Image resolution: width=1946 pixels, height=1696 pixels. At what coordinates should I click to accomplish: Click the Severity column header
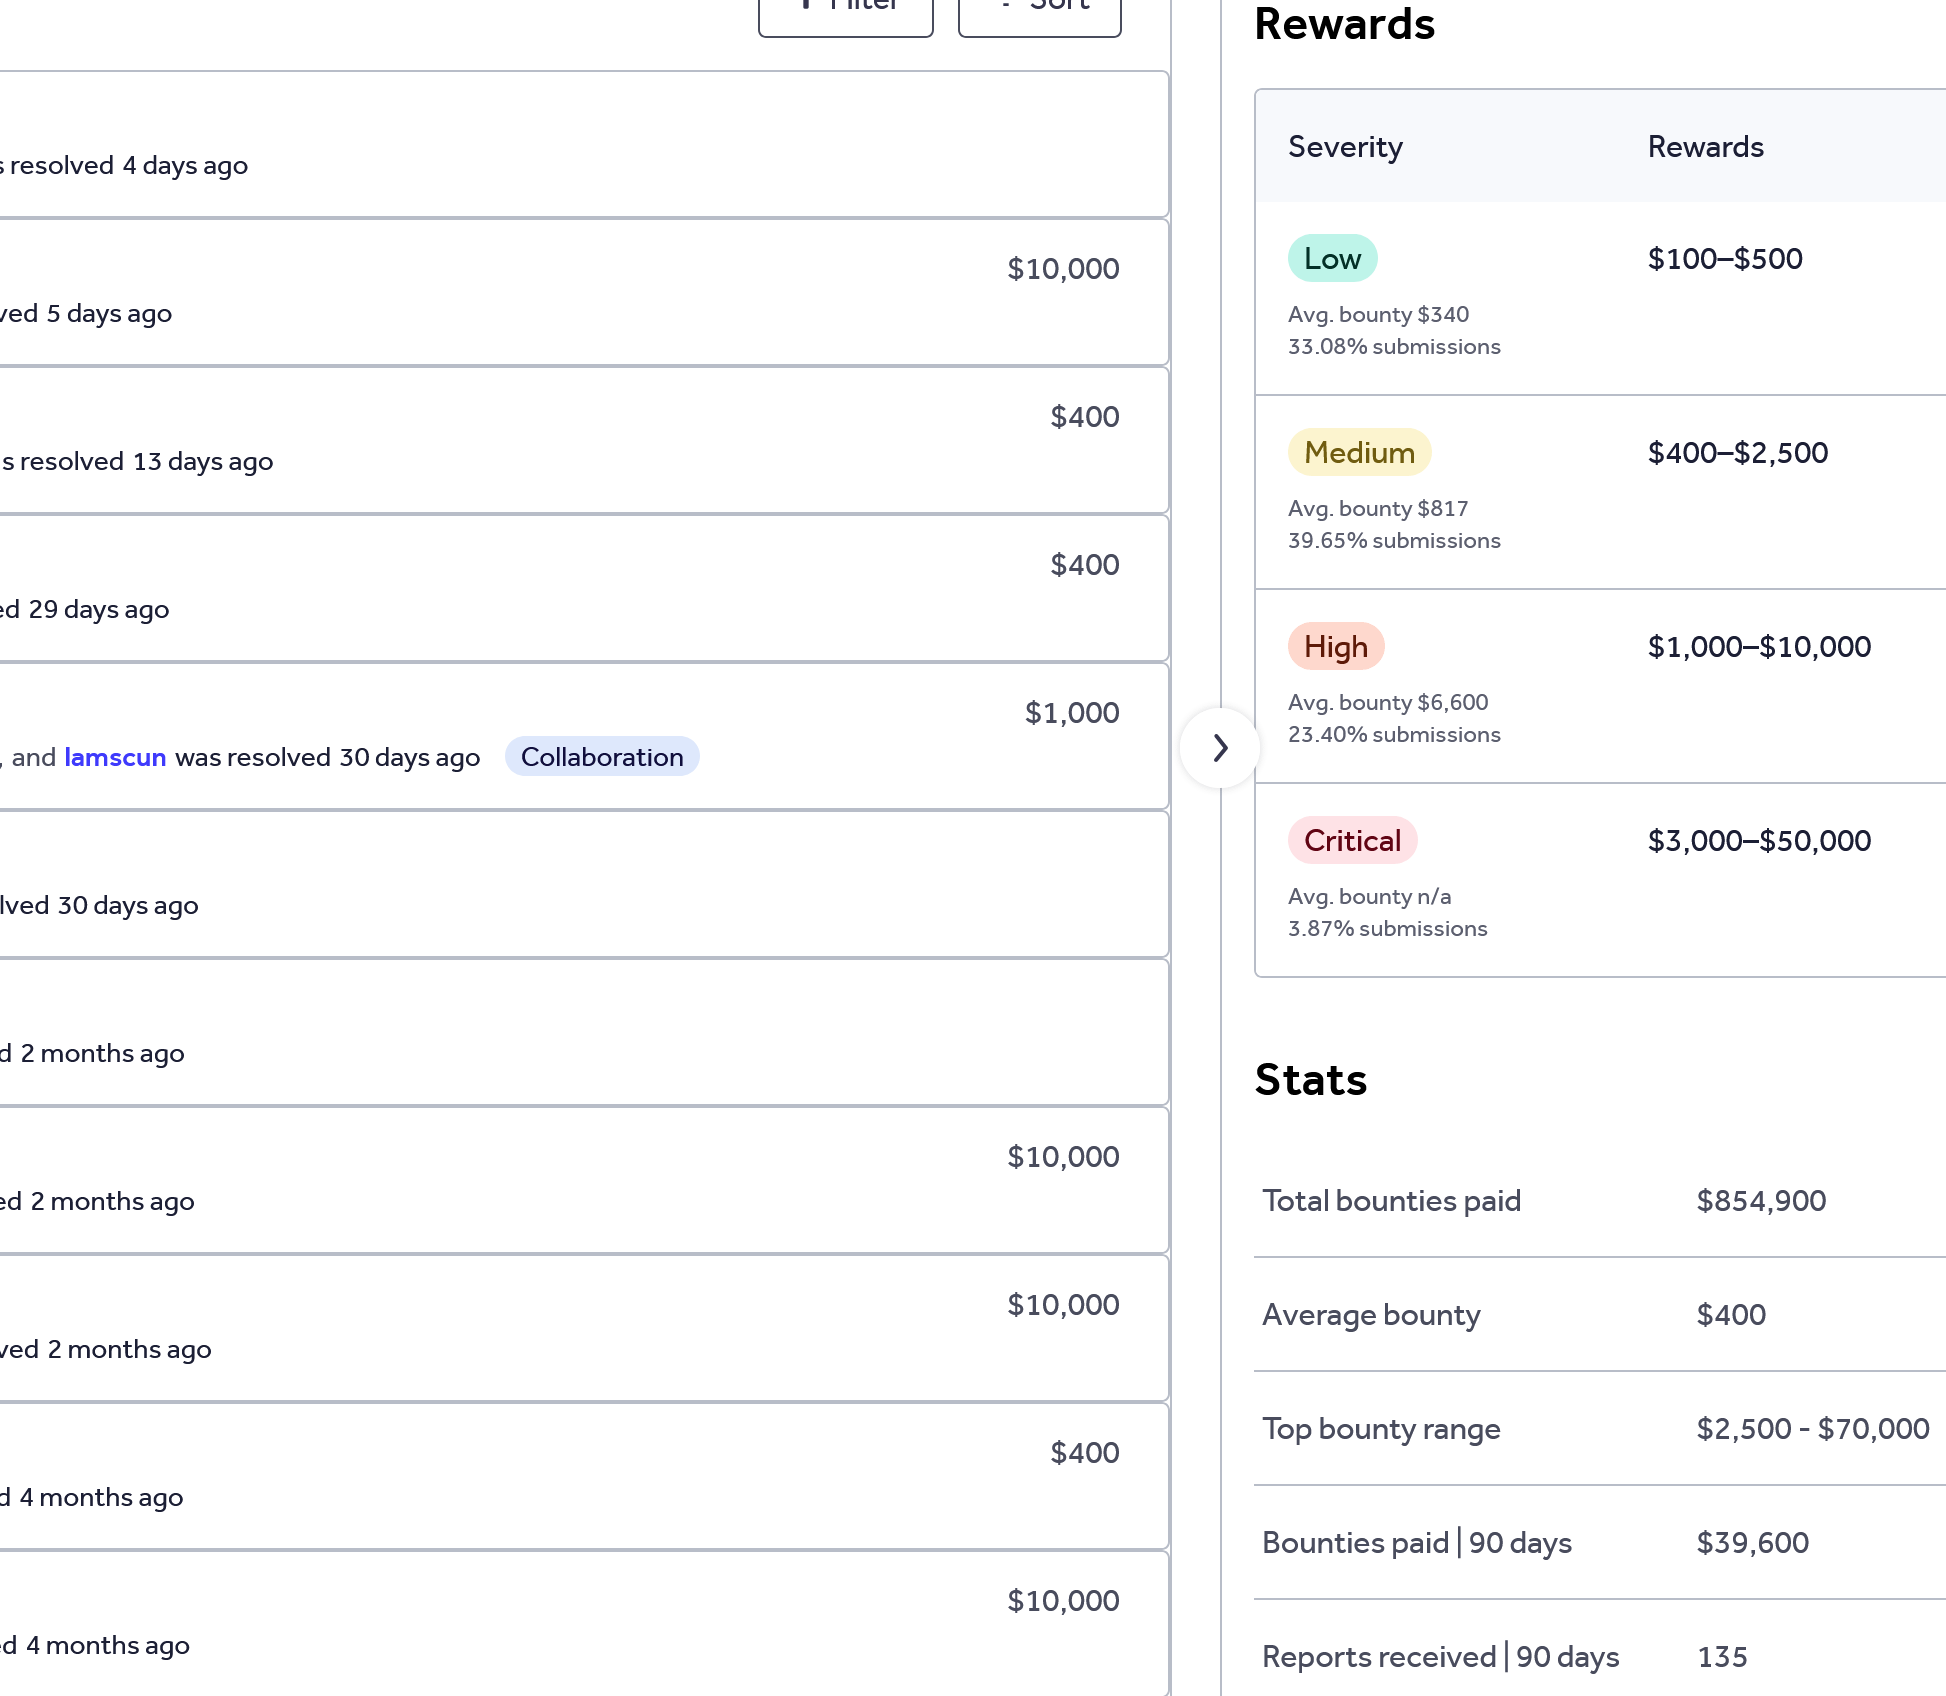coord(1345,147)
